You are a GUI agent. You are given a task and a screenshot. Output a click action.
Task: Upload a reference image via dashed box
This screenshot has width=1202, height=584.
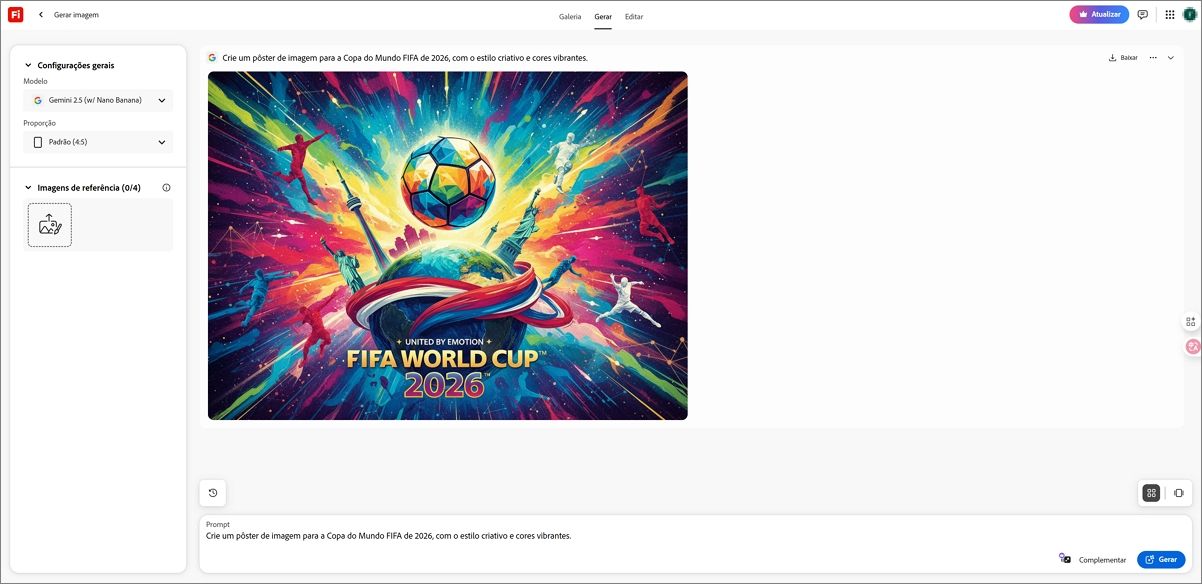50,225
